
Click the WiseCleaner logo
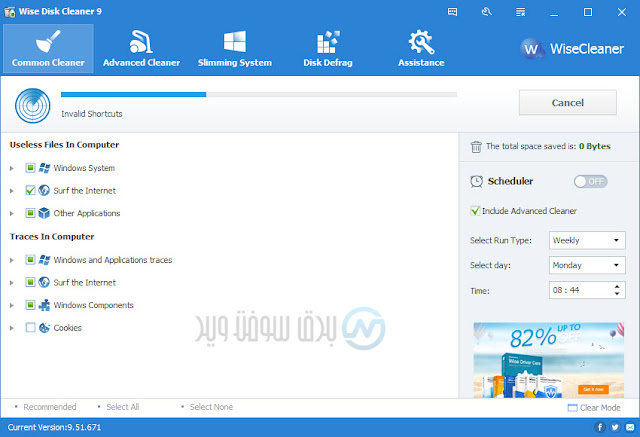point(572,49)
